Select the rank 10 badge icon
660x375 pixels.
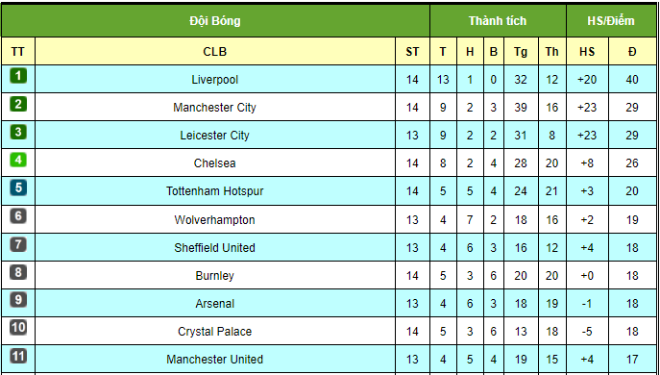(18, 328)
